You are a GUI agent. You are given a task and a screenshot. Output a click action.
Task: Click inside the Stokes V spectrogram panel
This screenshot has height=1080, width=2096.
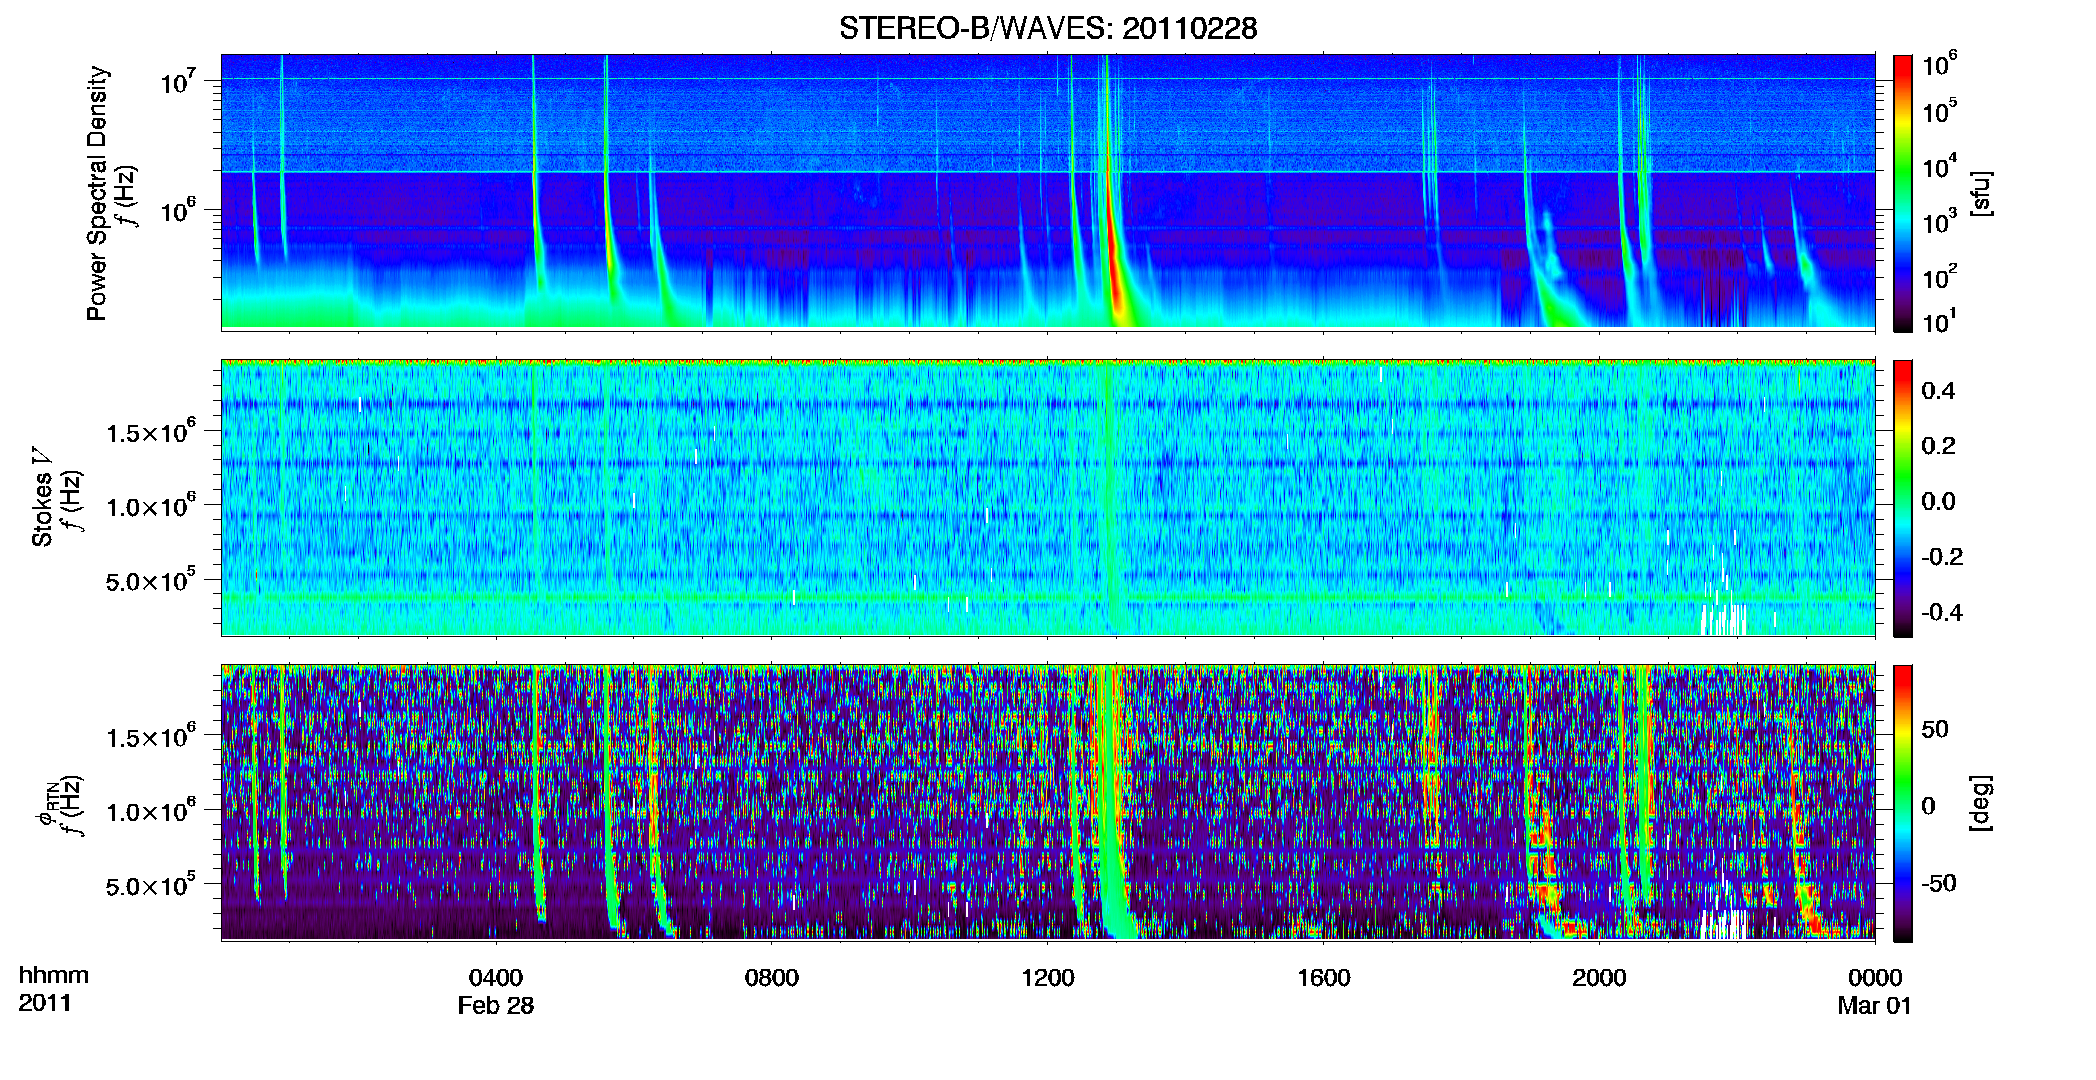click(1048, 498)
